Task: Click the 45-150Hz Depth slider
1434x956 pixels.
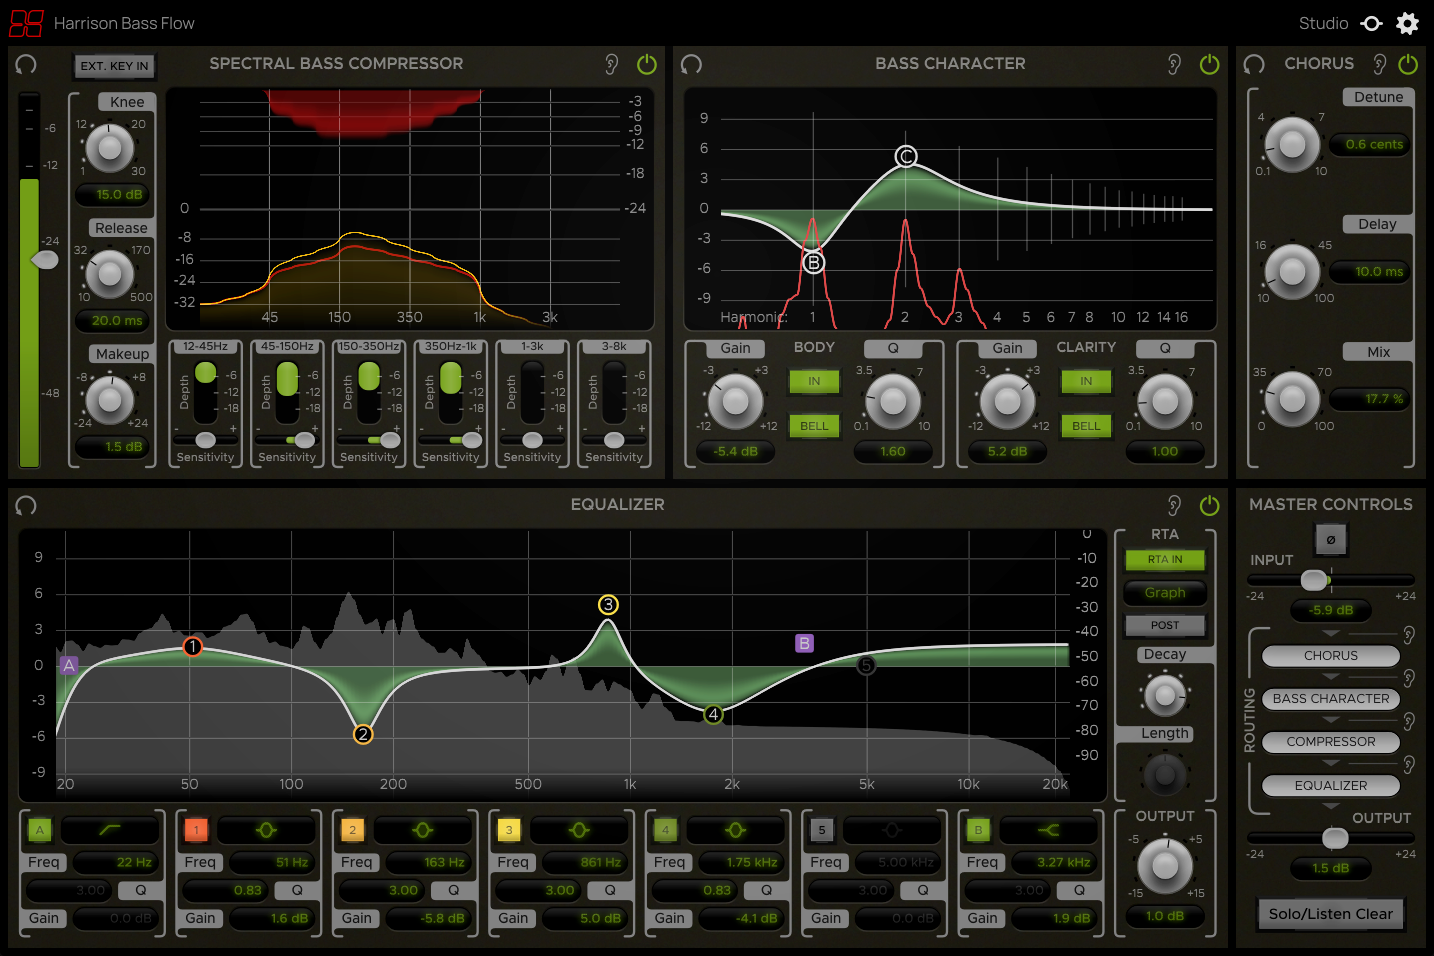Action: pyautogui.click(x=287, y=392)
